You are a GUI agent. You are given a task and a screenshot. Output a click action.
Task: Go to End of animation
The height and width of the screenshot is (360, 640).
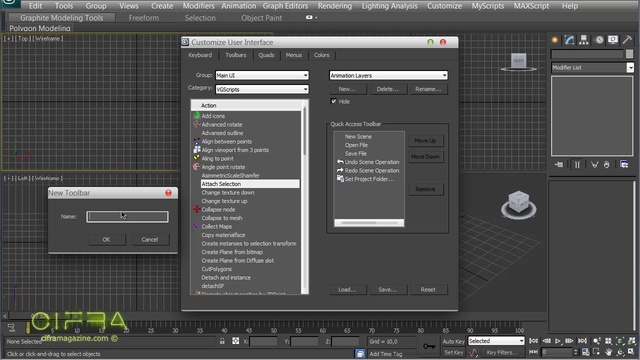pyautogui.click(x=582, y=341)
